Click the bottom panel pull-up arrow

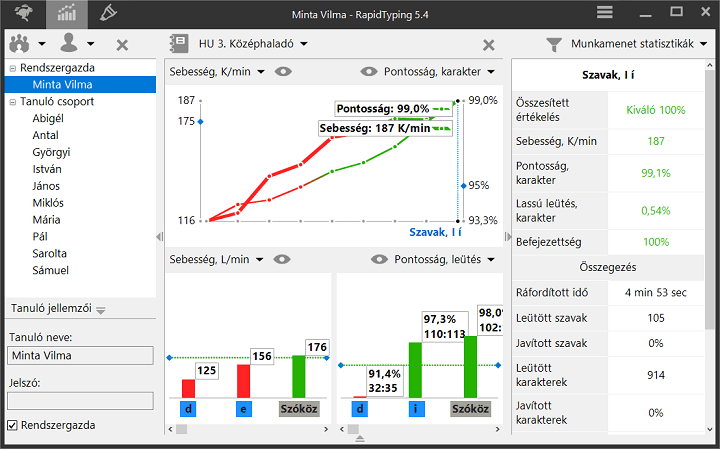(x=360, y=438)
